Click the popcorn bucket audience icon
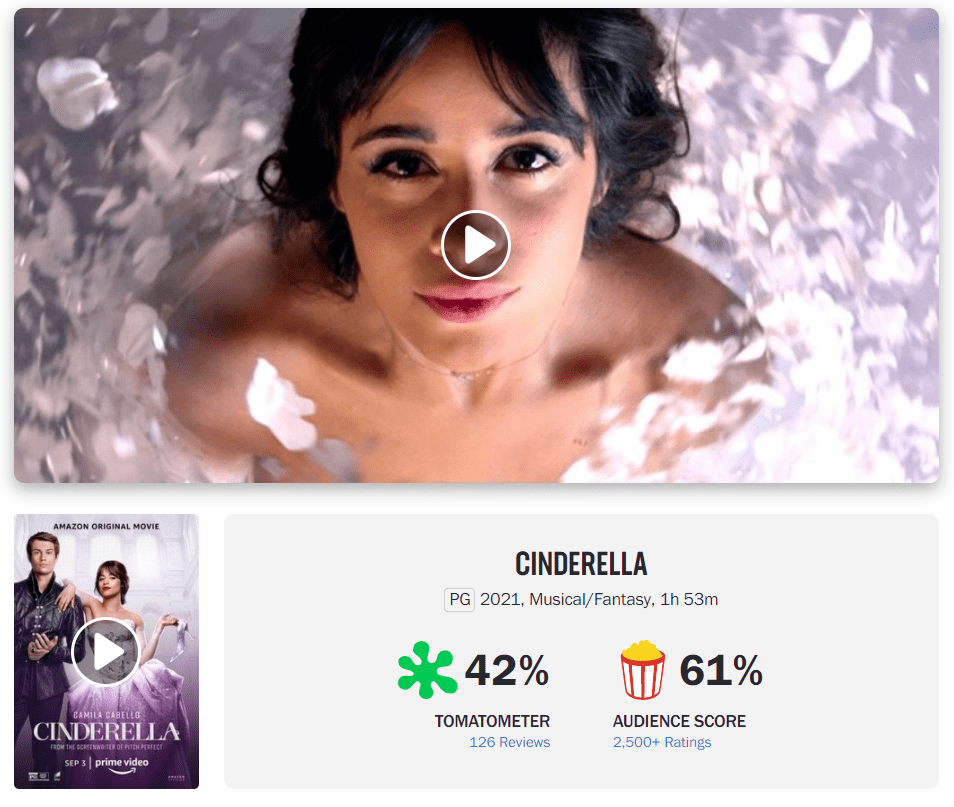954x807 pixels. click(x=642, y=669)
